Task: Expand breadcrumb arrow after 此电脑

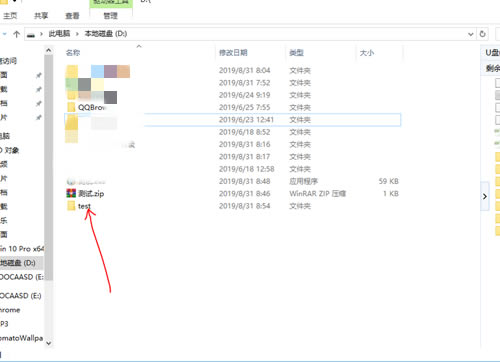Action: coord(77,34)
